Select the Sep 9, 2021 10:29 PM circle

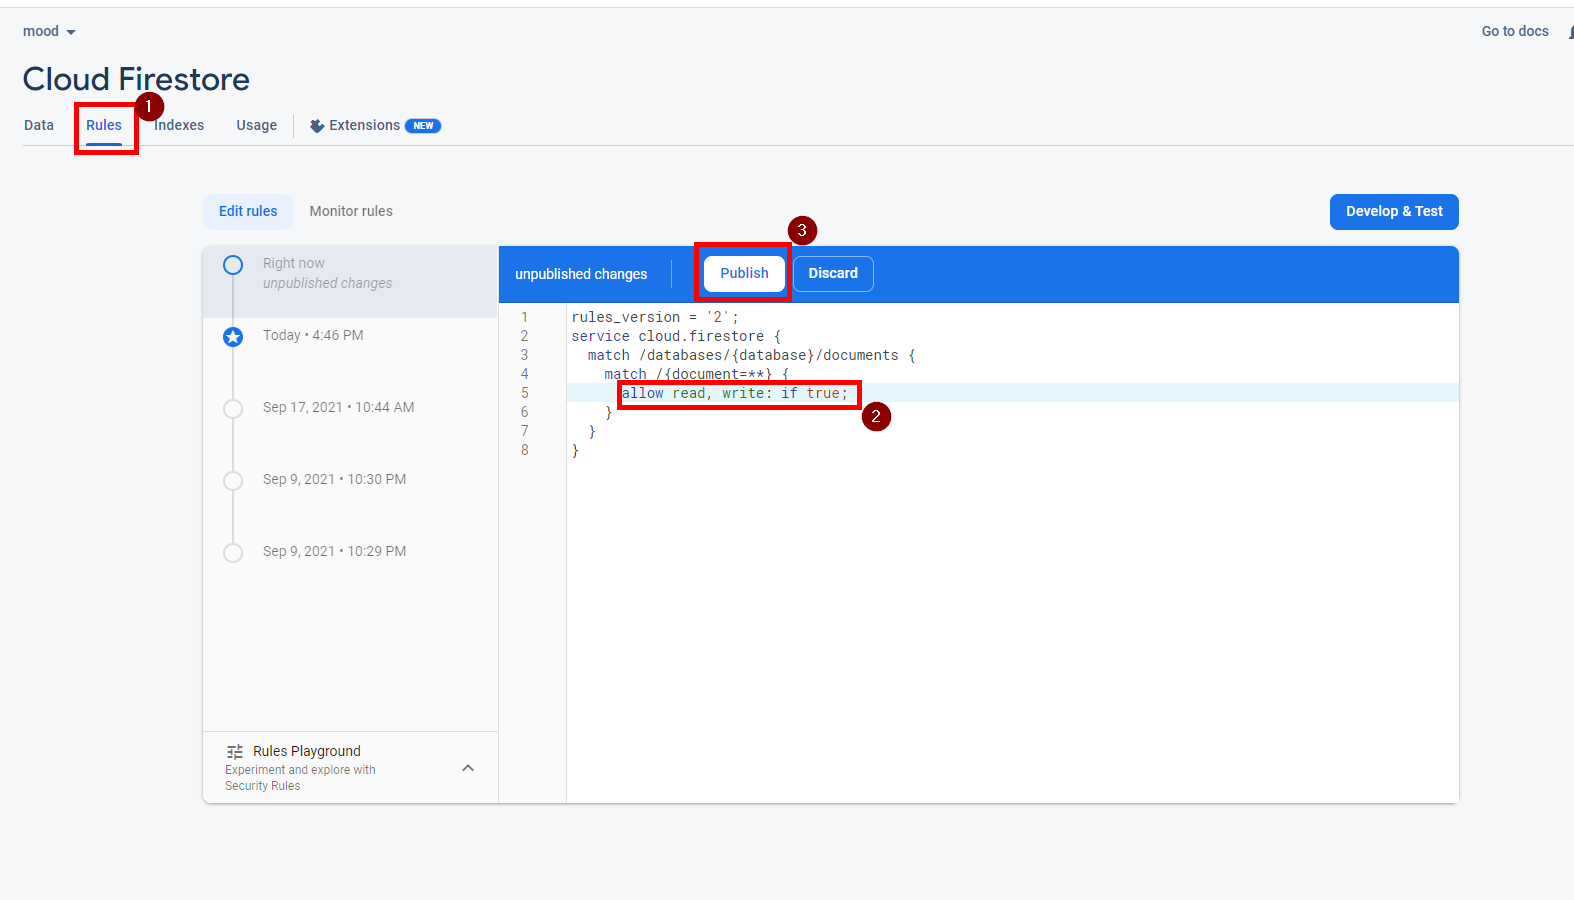pyautogui.click(x=233, y=553)
